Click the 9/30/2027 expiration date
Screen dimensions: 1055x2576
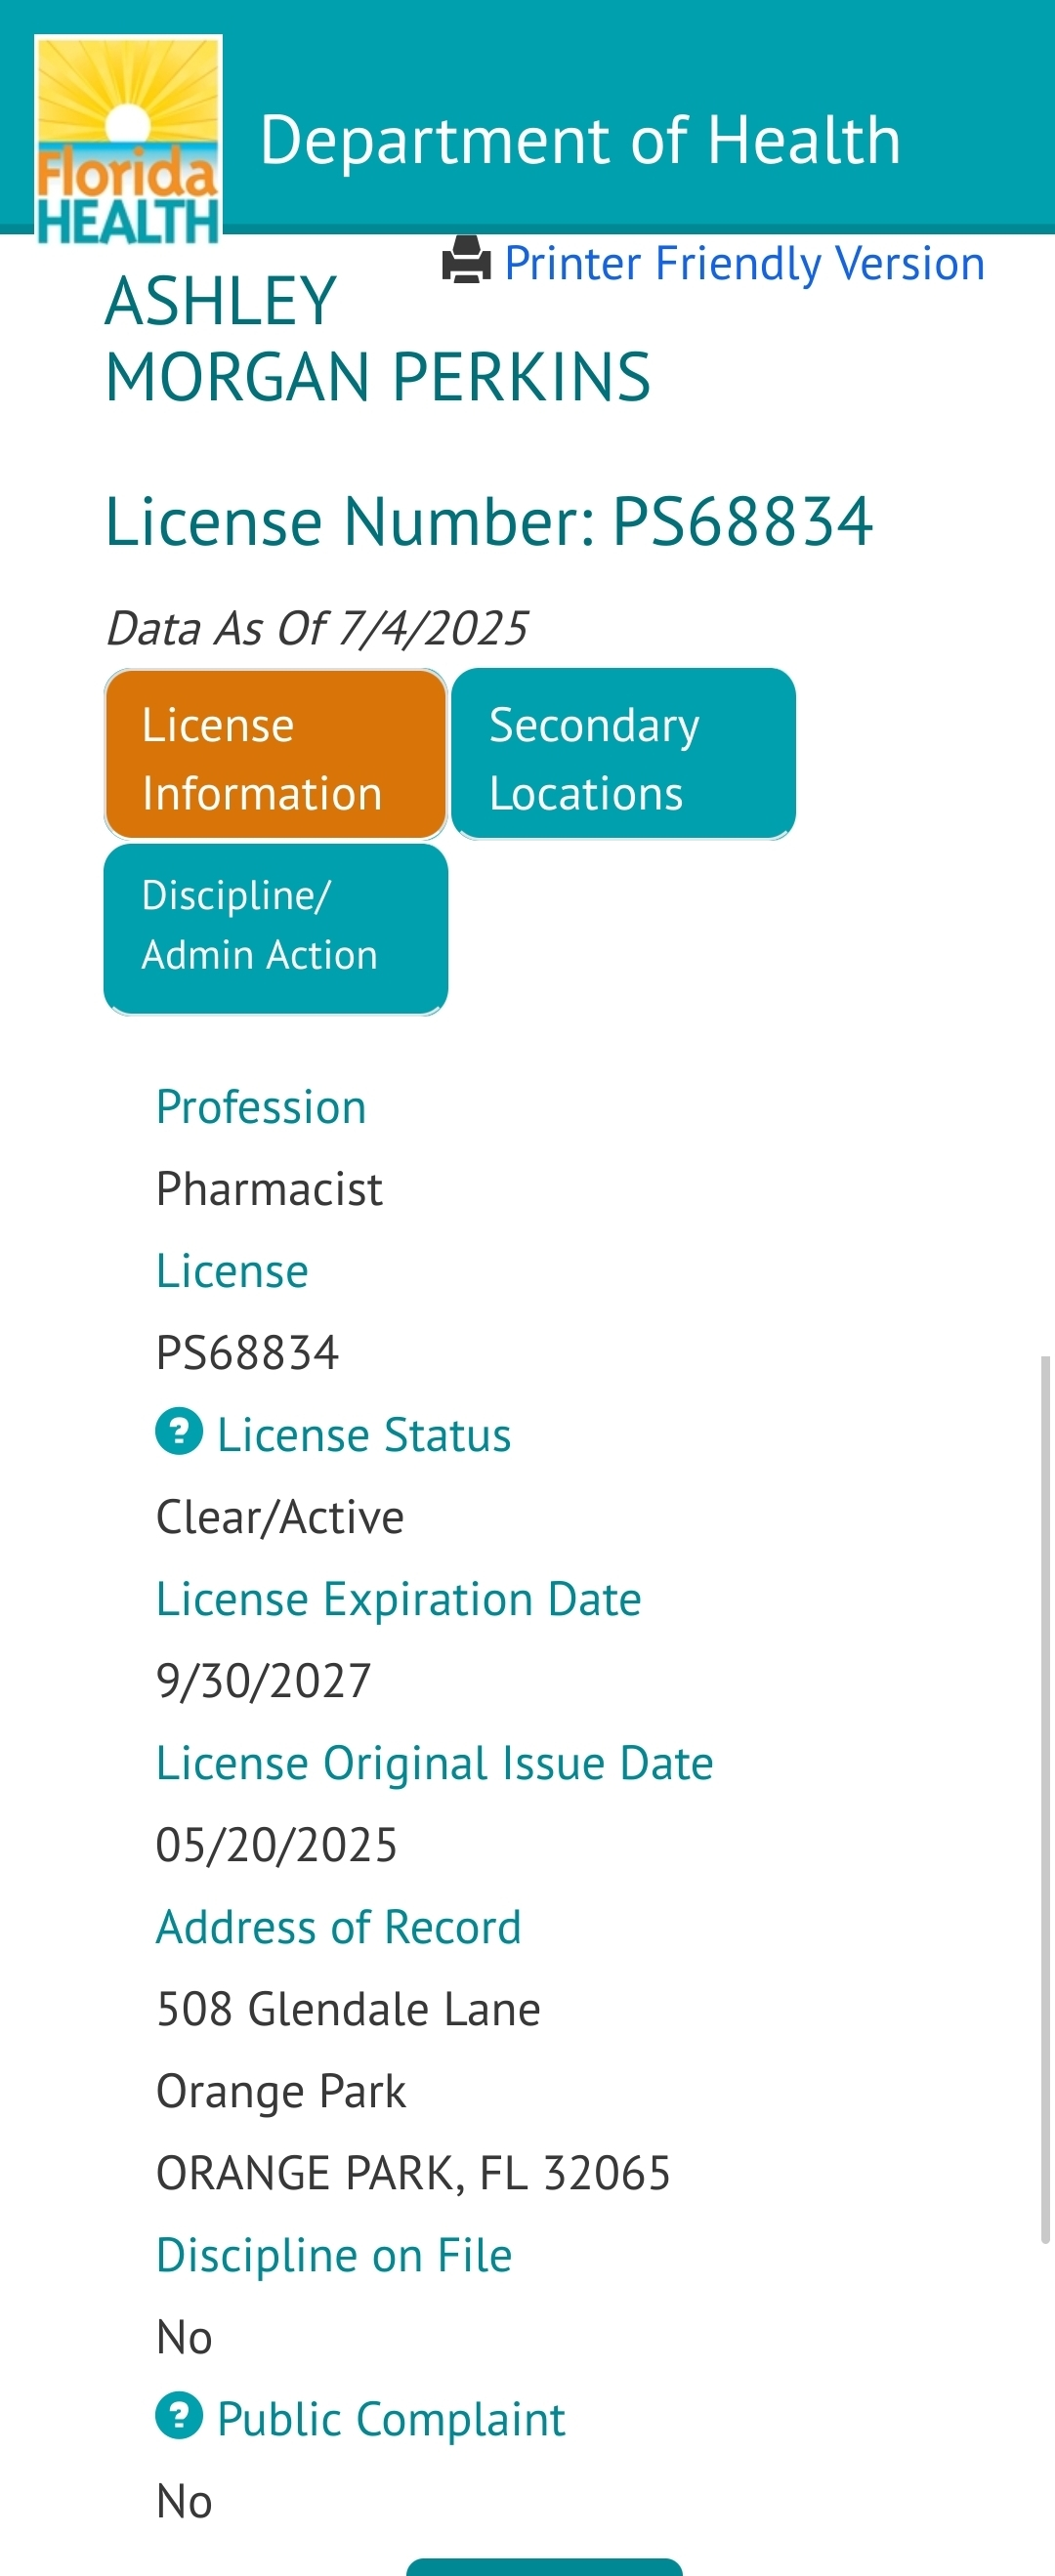point(263,1681)
